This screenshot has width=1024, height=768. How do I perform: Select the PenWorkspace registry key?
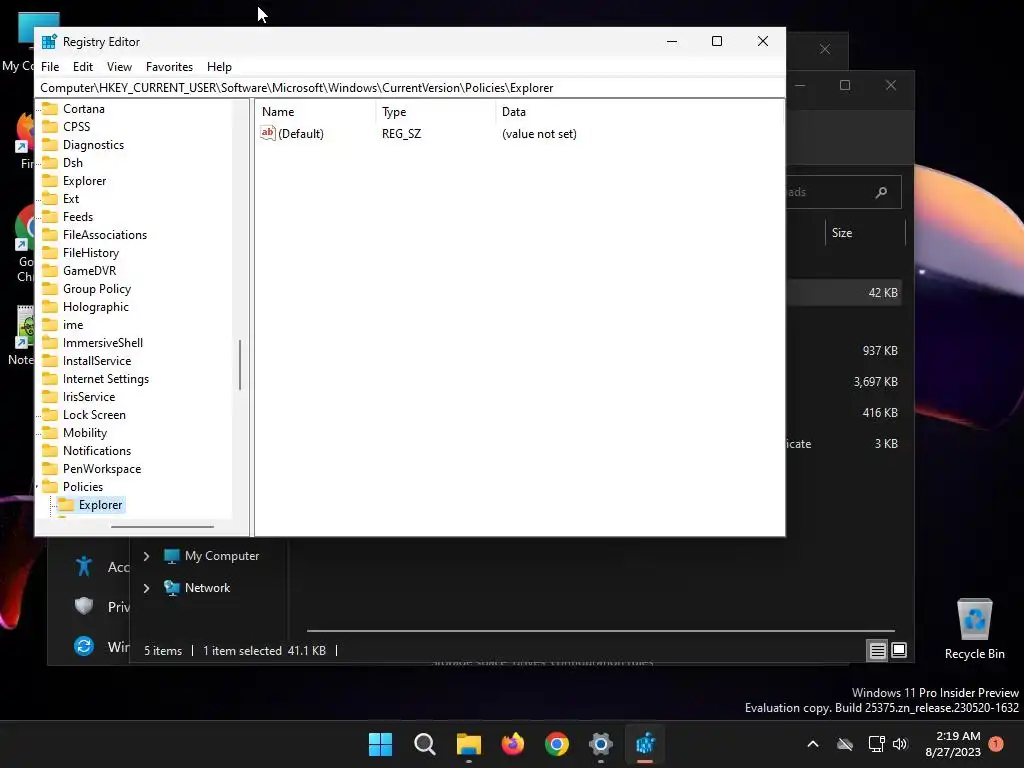click(102, 469)
